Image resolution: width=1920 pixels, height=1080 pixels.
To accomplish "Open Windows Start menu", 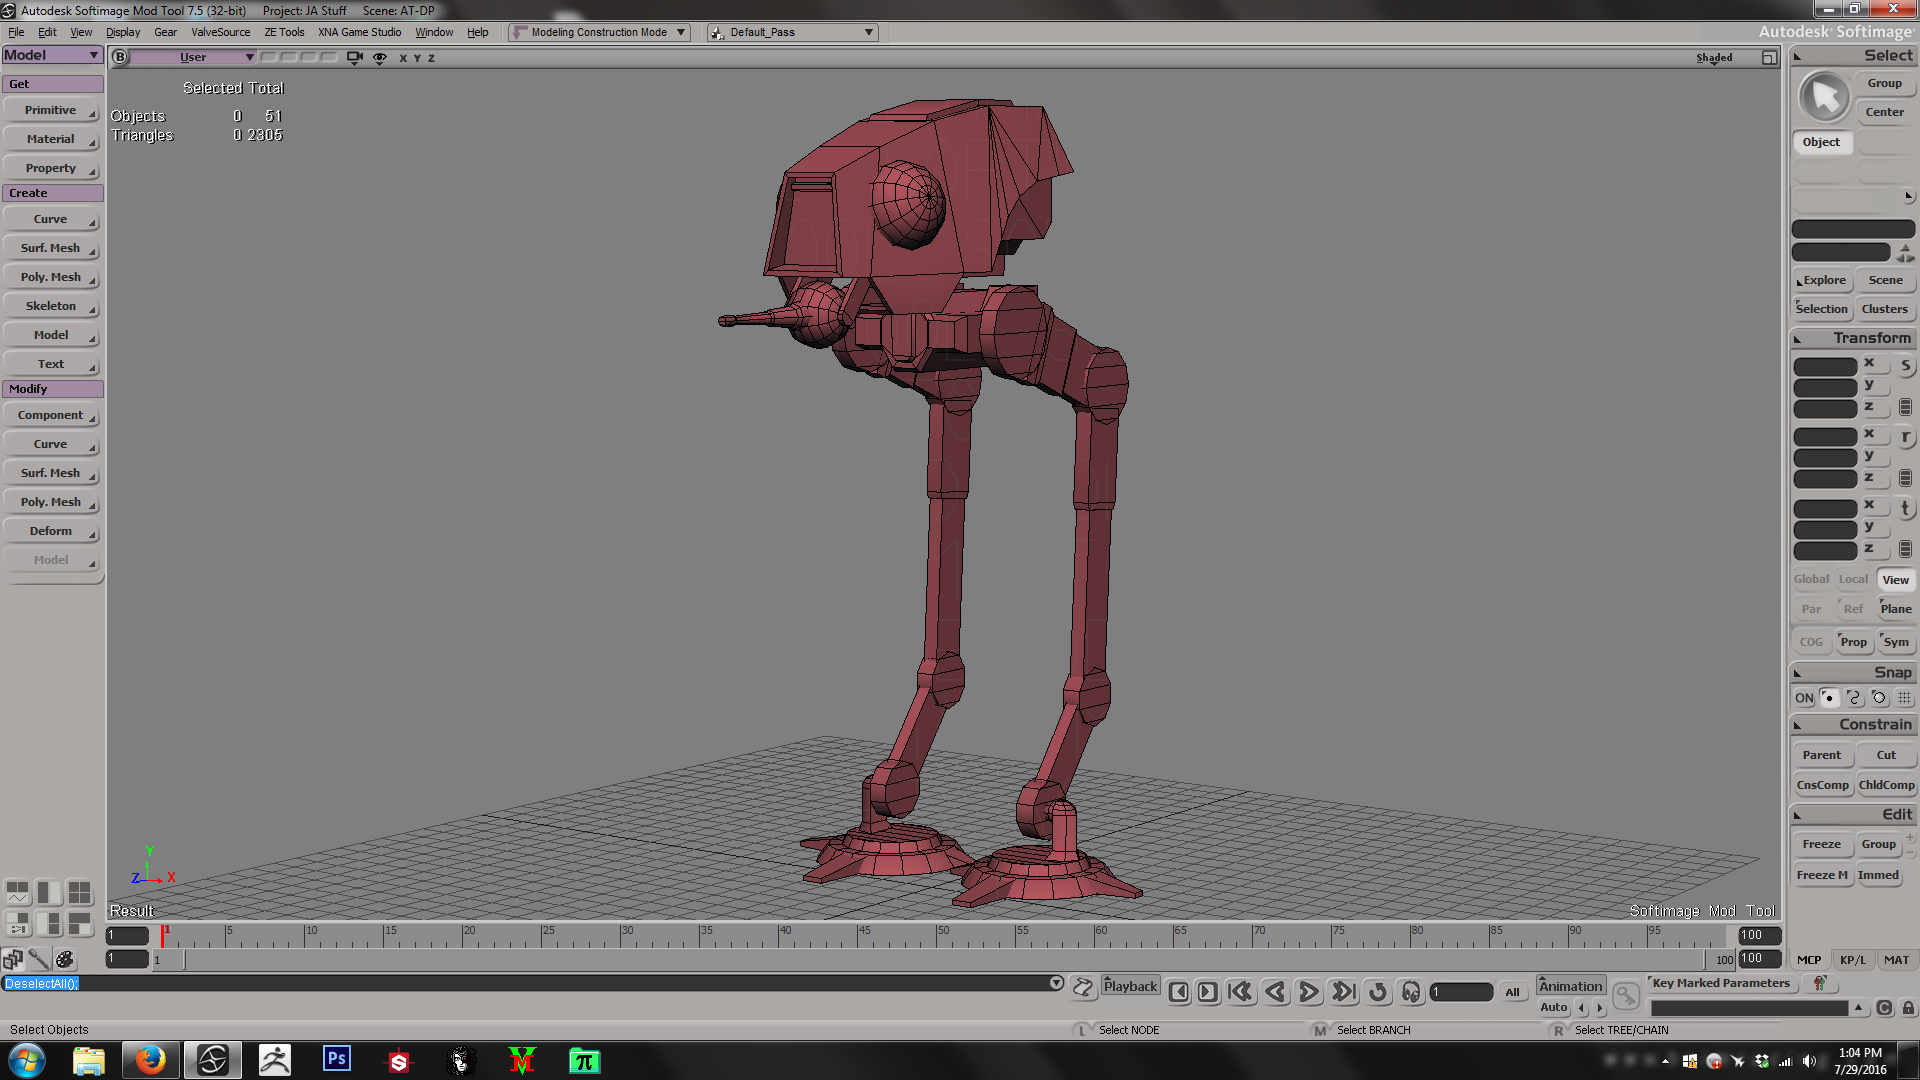I will click(x=27, y=1060).
